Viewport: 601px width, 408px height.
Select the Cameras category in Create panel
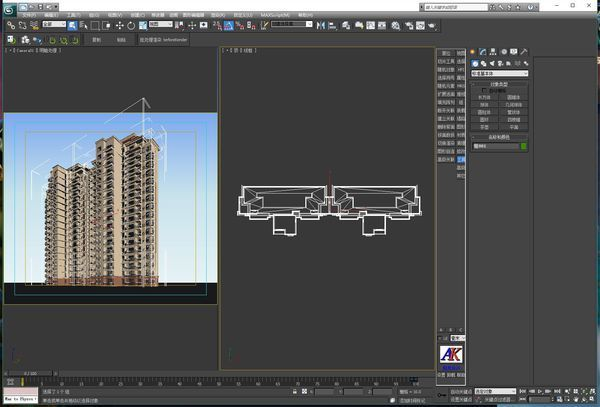click(500, 63)
